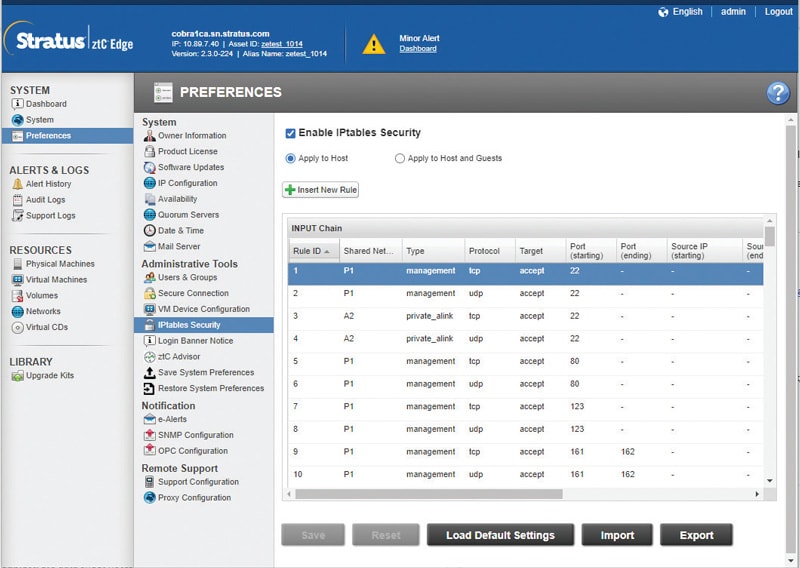Select rule 10 row management udp
Screen dimensions: 800x568
526,475
